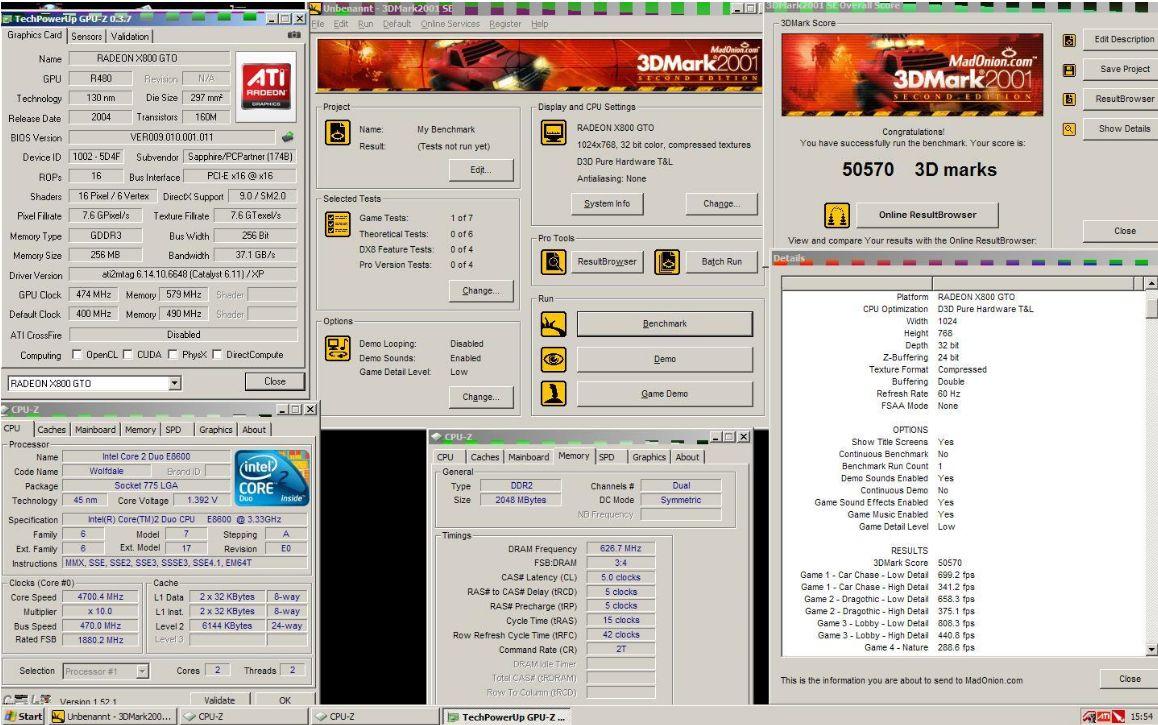Click the Show Details button
This screenshot has width=1158, height=725.
point(1123,128)
